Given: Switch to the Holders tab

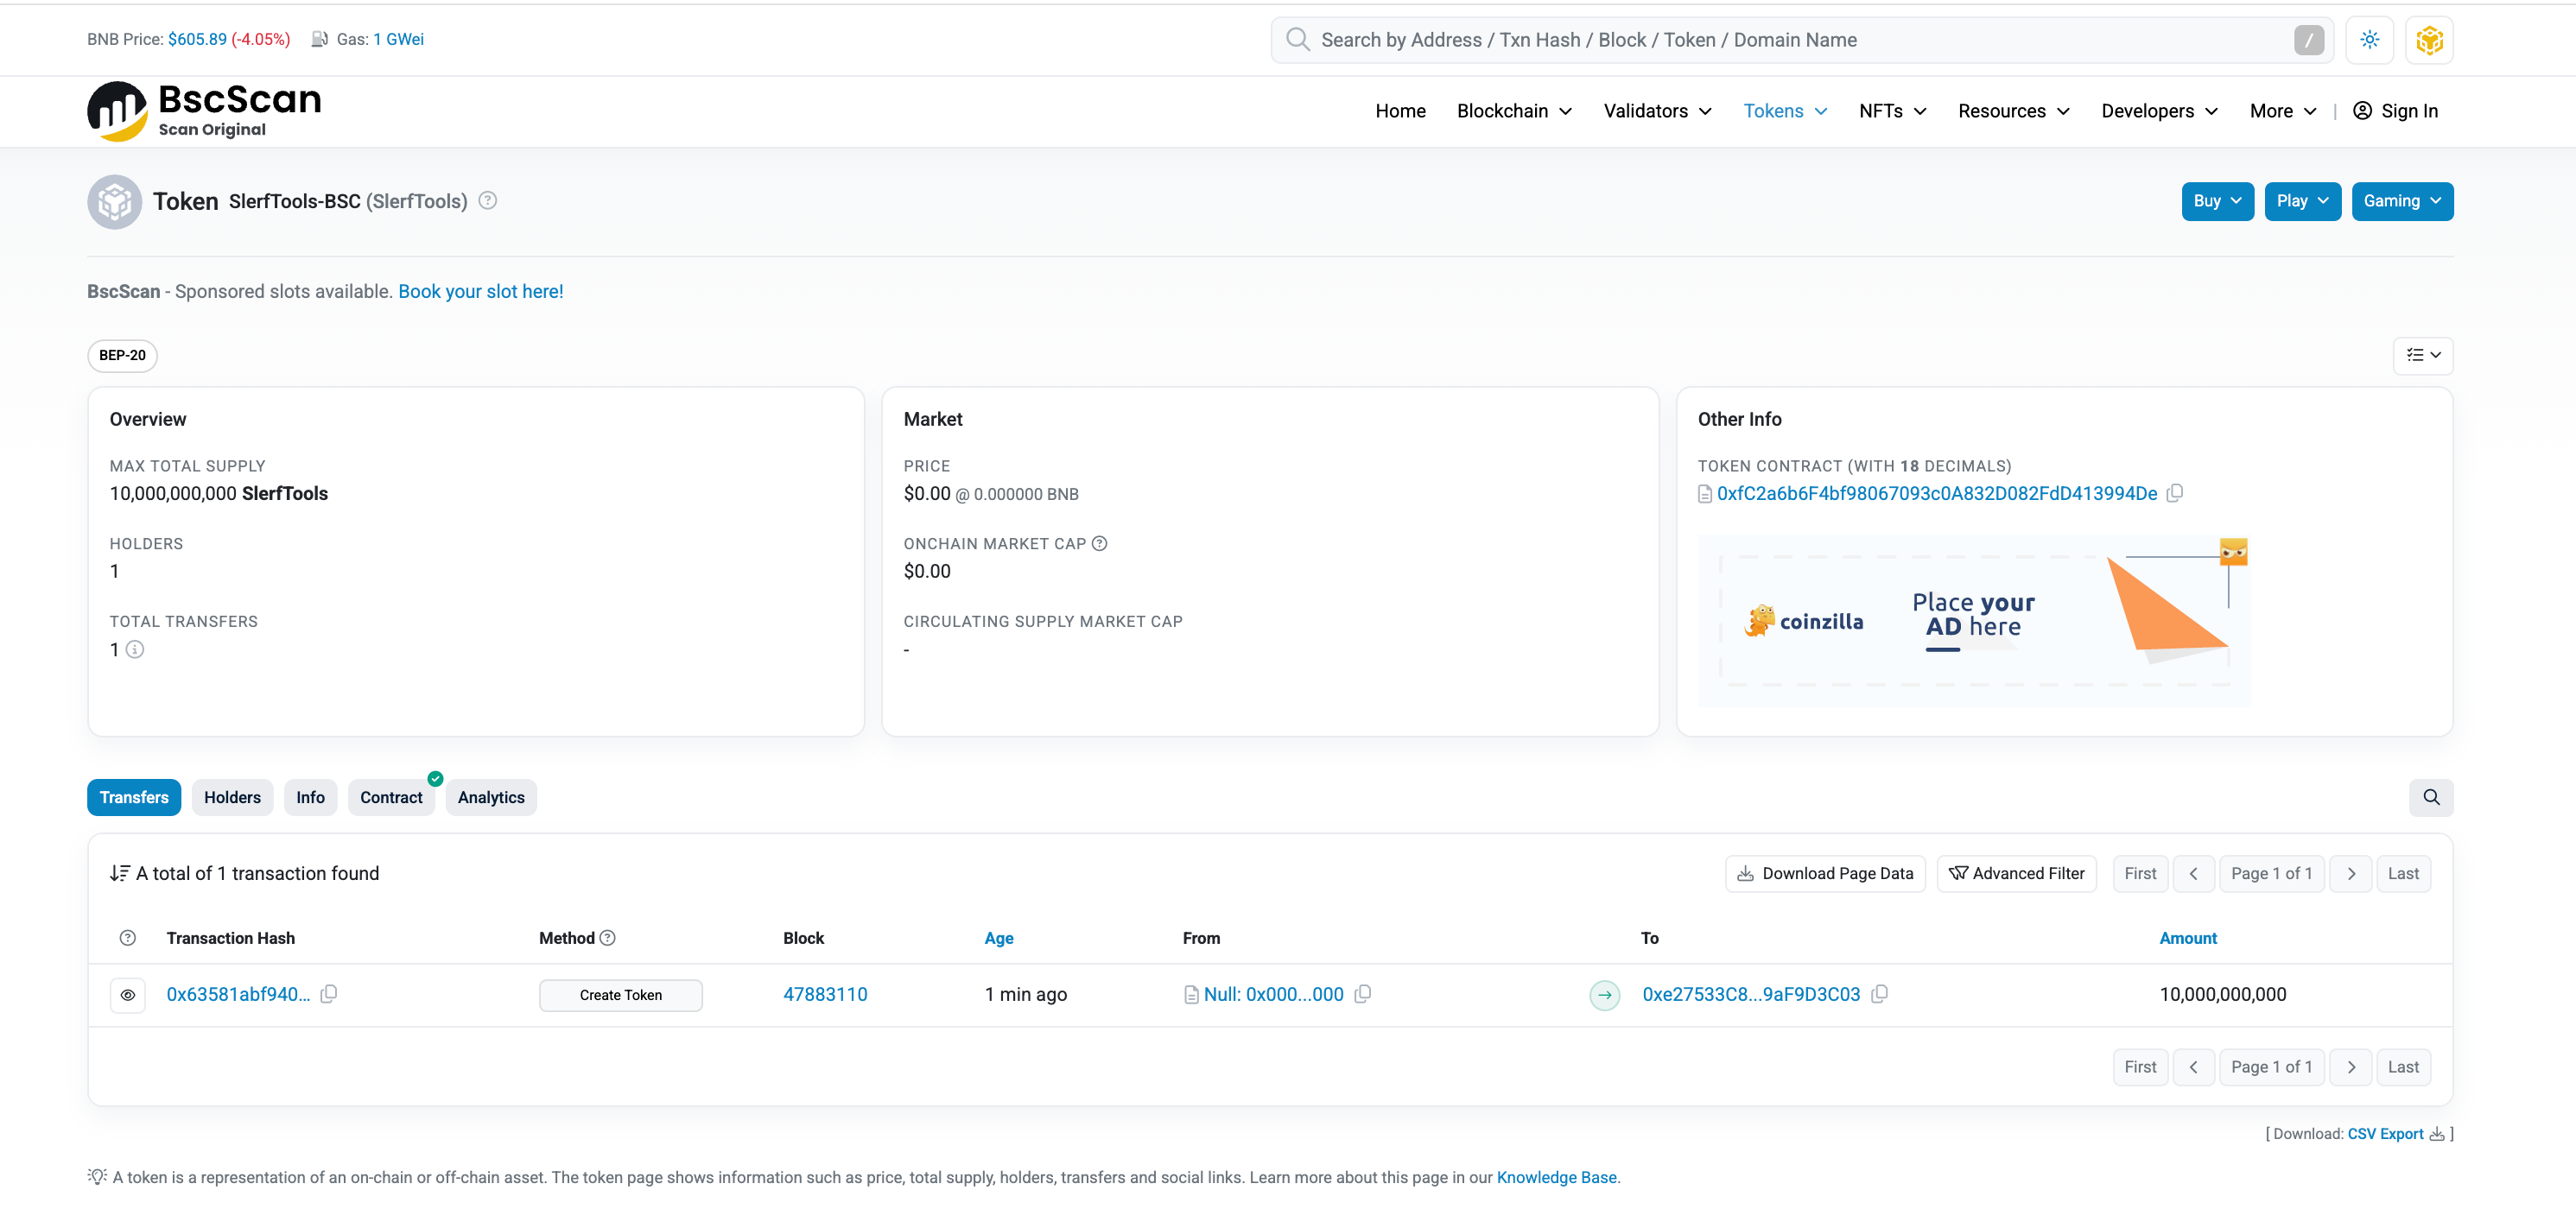Looking at the screenshot, I should tap(232, 797).
